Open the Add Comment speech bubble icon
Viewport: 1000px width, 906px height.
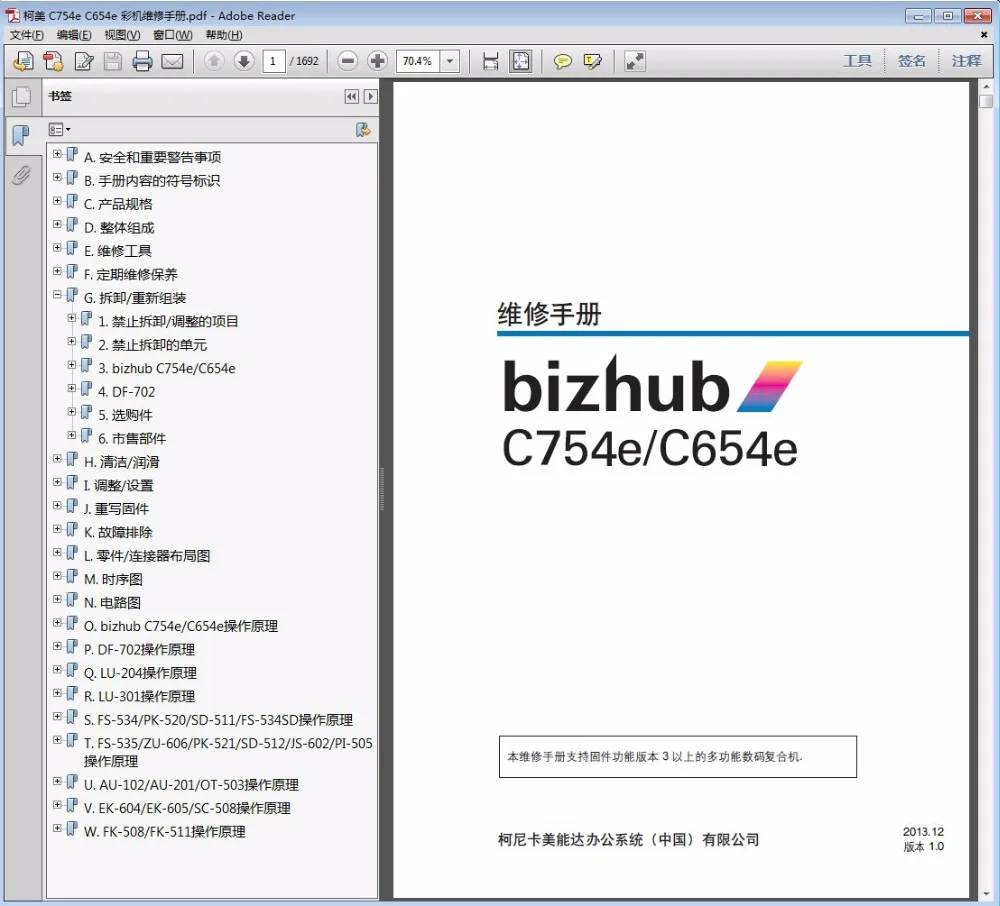click(x=563, y=61)
